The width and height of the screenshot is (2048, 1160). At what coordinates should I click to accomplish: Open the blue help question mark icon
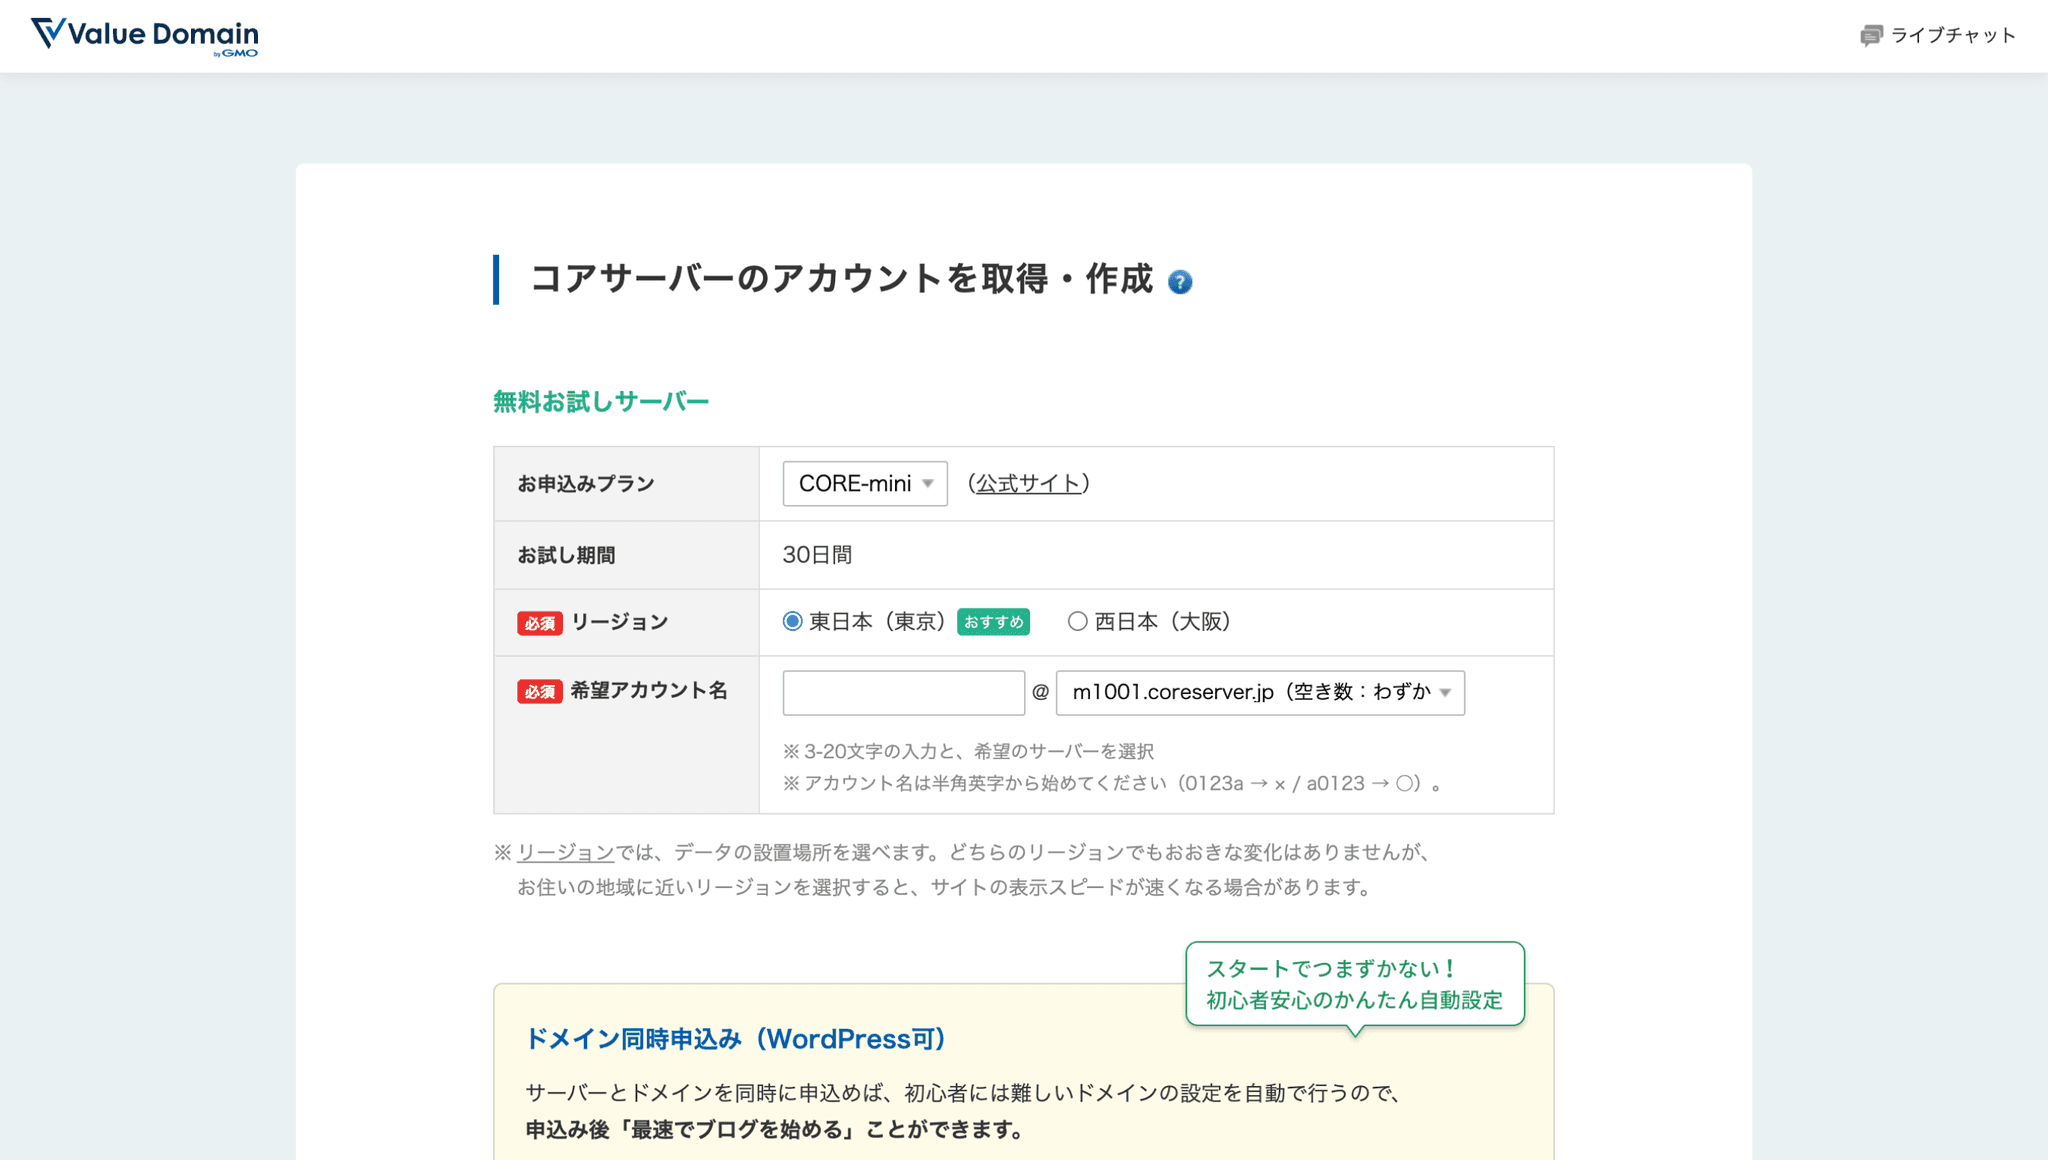pos(1180,282)
